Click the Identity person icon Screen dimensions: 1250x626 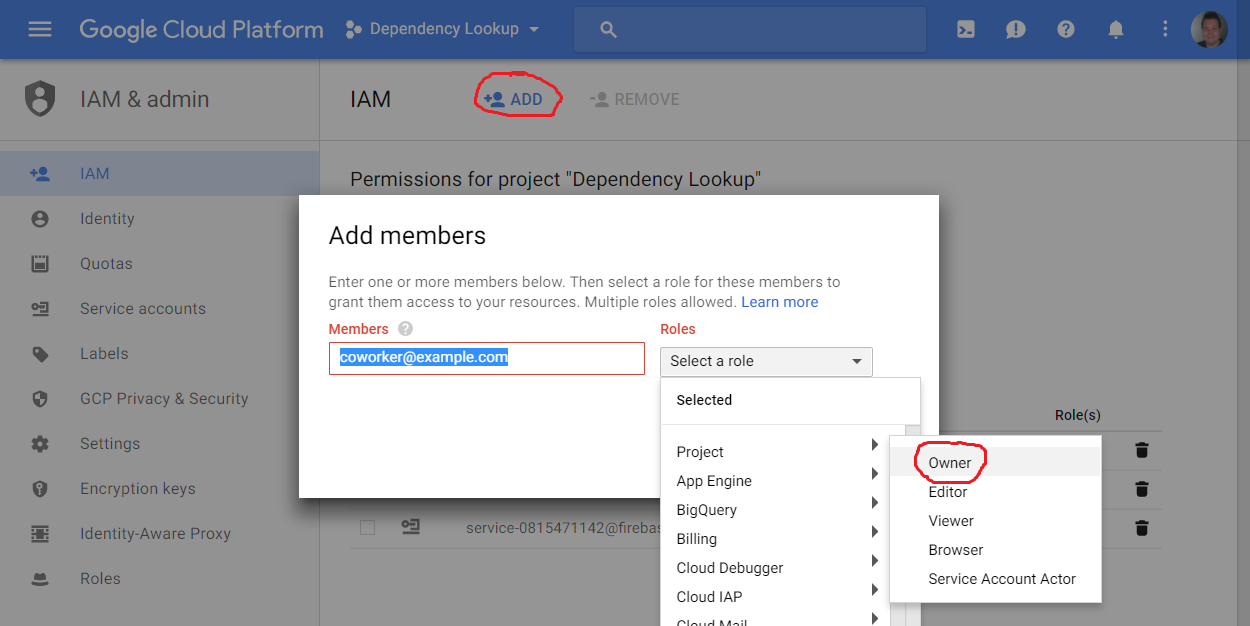tap(40, 219)
